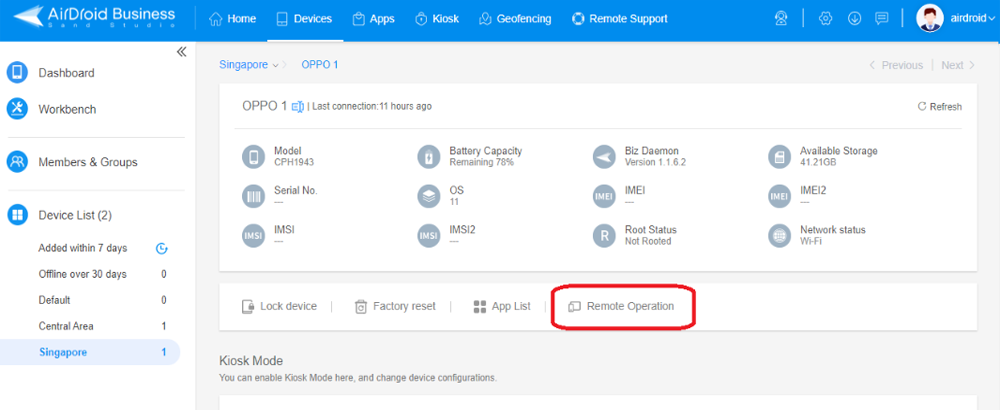
Task: Open Members & Groups in sidebar
Action: click(87, 162)
